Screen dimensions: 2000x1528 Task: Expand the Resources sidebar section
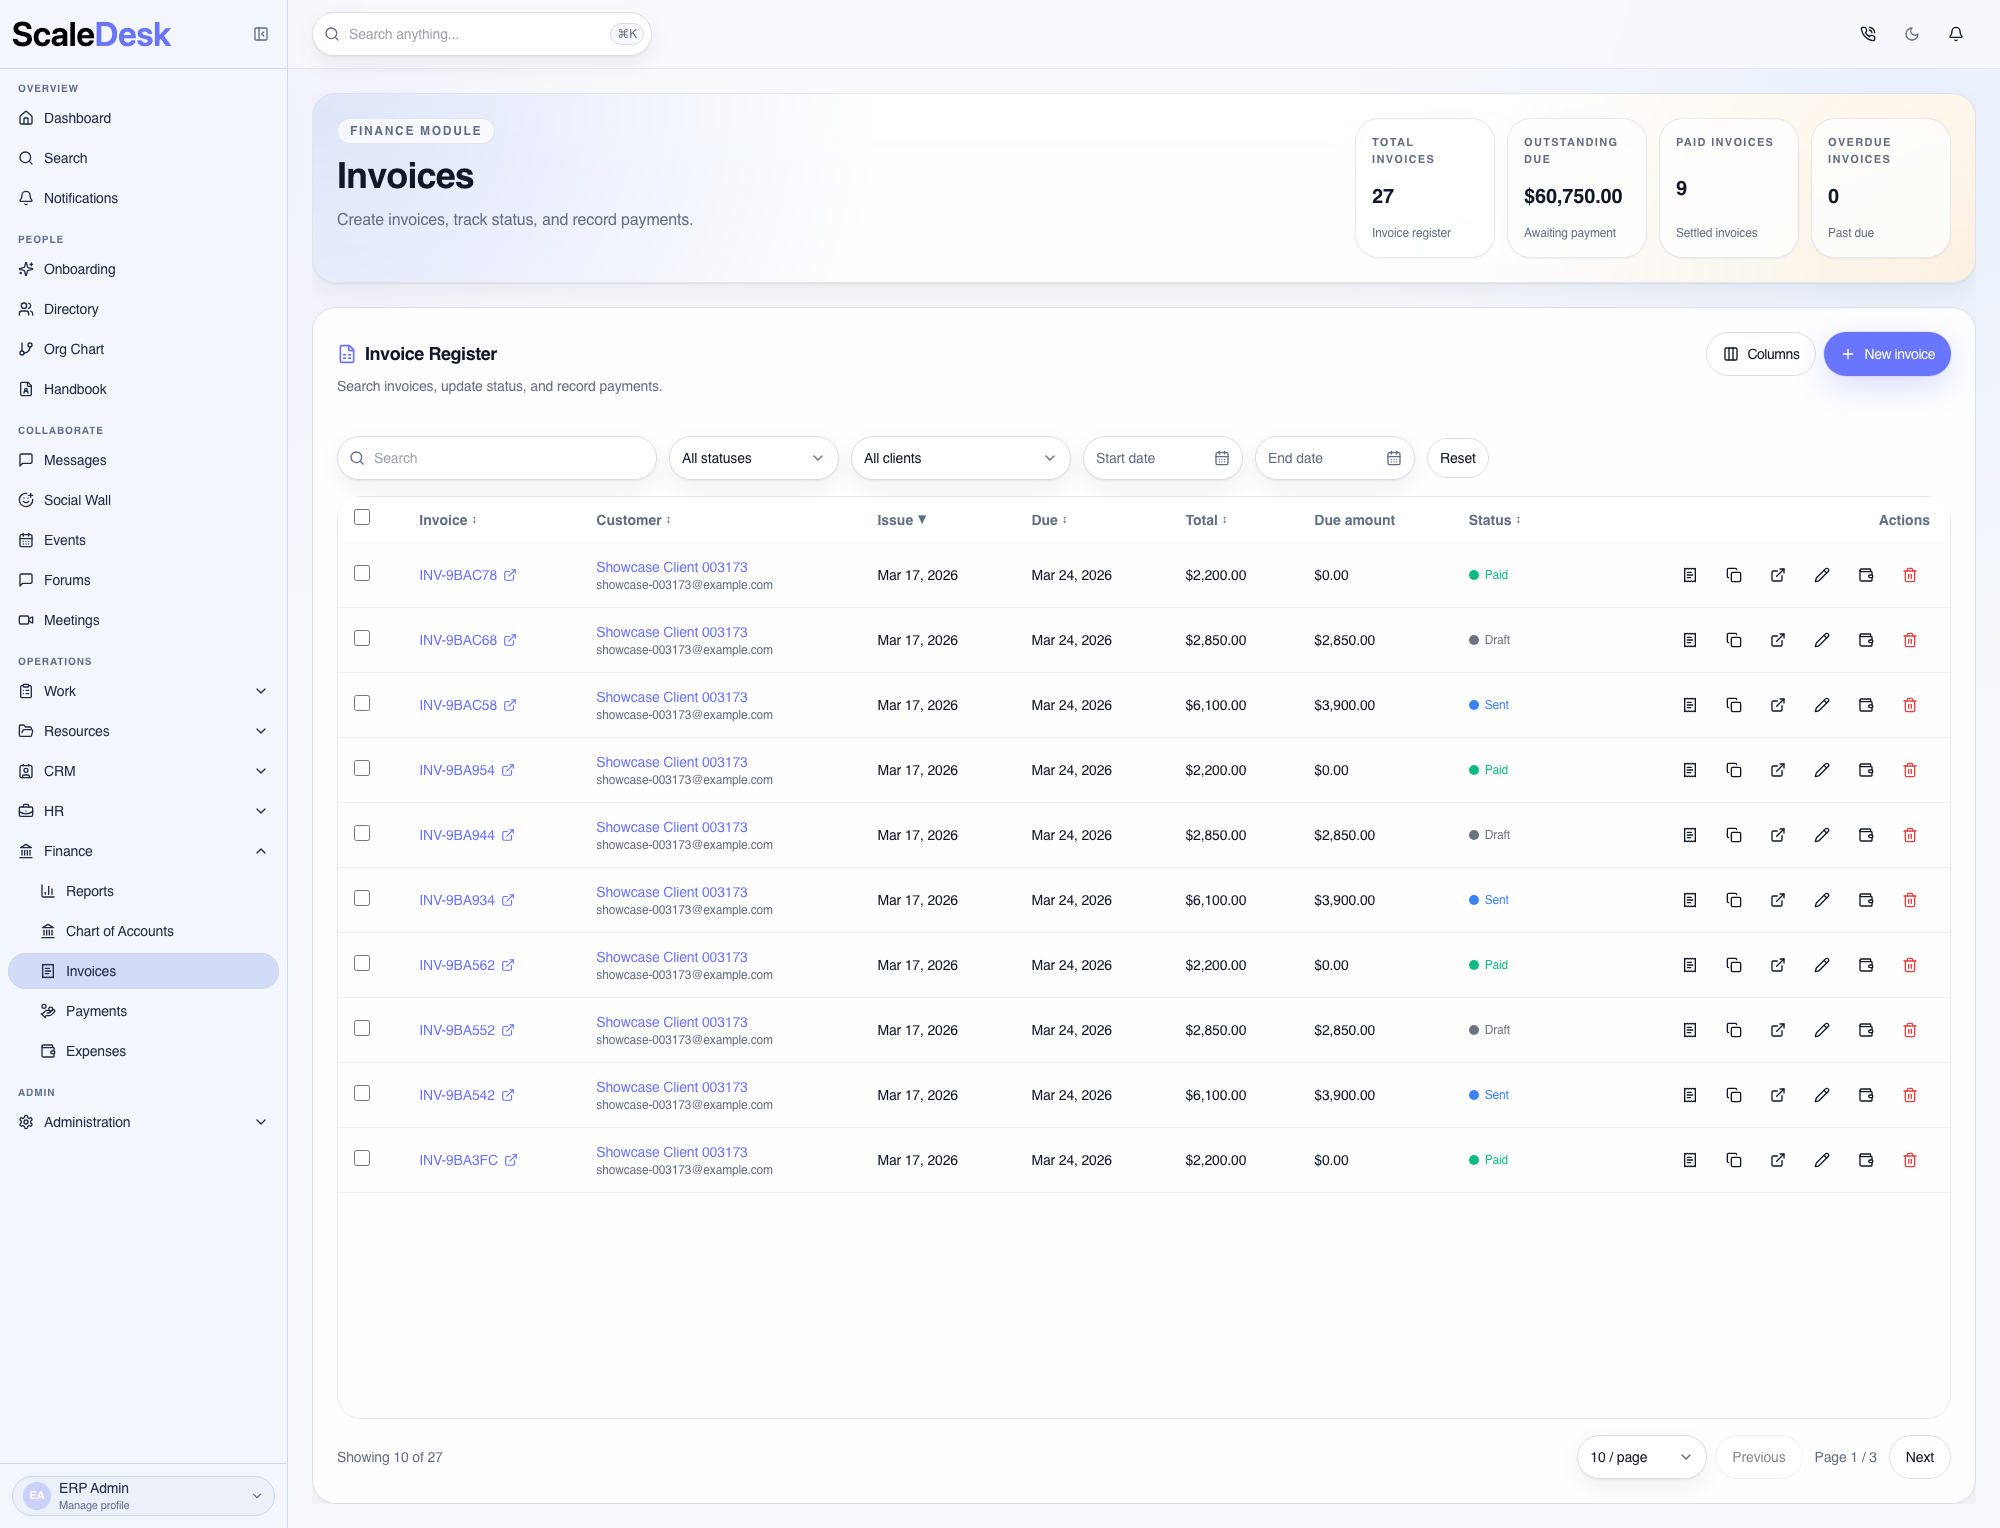point(143,731)
